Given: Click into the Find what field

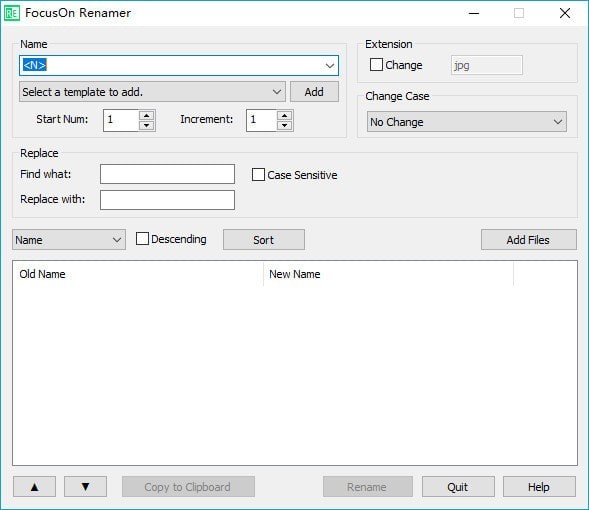Looking at the screenshot, I should tap(168, 174).
